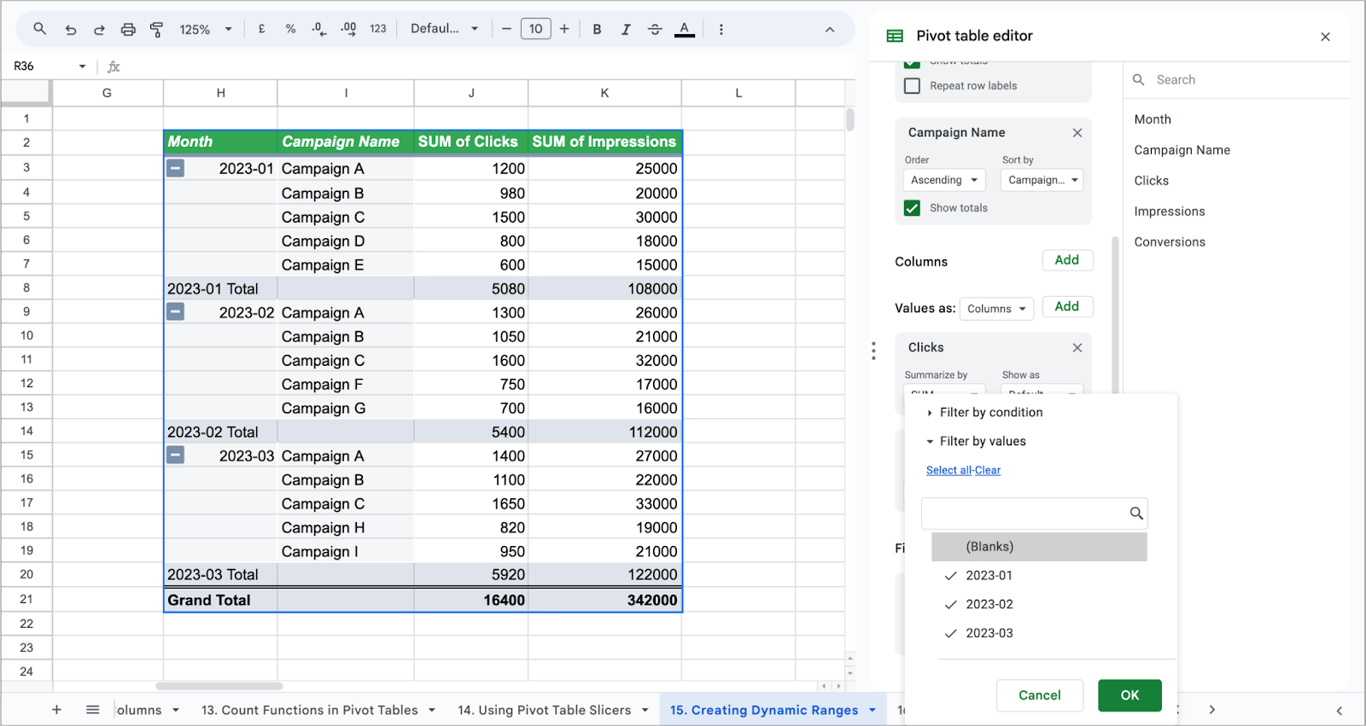This screenshot has width=1366, height=726.
Task: Expand Filter by condition section
Action: coord(985,412)
